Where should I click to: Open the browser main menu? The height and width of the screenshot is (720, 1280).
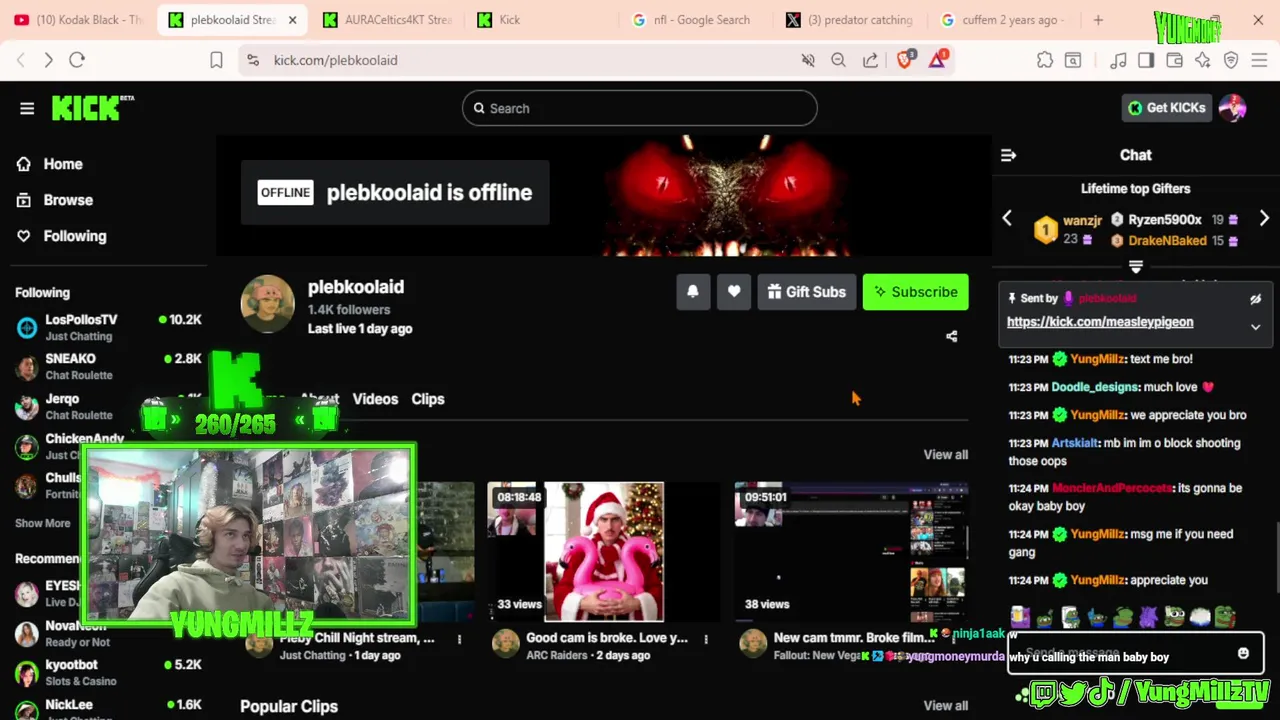(x=1259, y=60)
